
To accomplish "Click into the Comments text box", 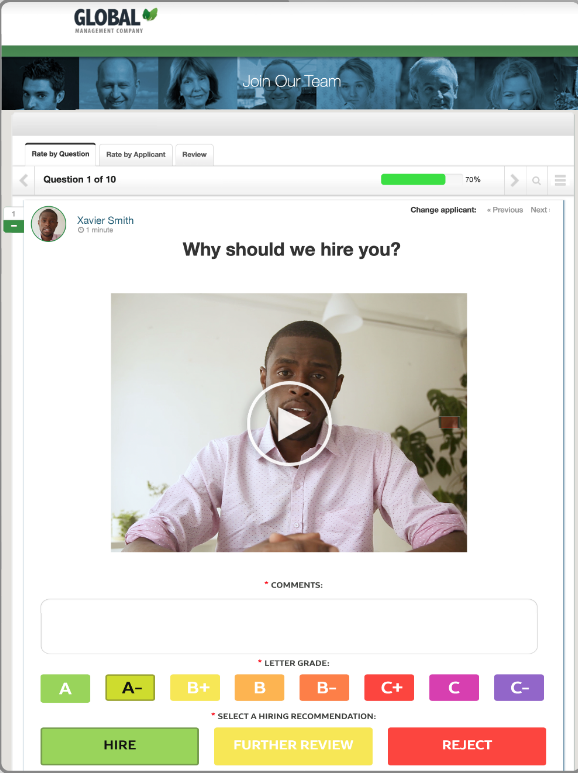I will pyautogui.click(x=289, y=626).
